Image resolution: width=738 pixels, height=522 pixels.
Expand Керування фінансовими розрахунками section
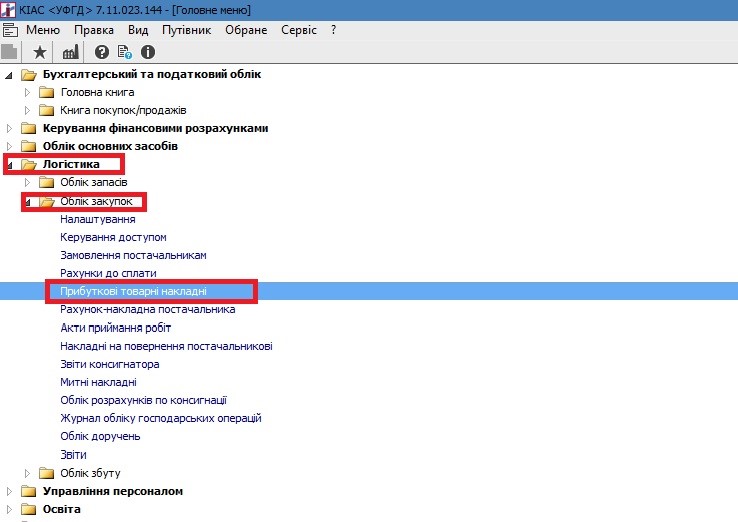(11, 128)
